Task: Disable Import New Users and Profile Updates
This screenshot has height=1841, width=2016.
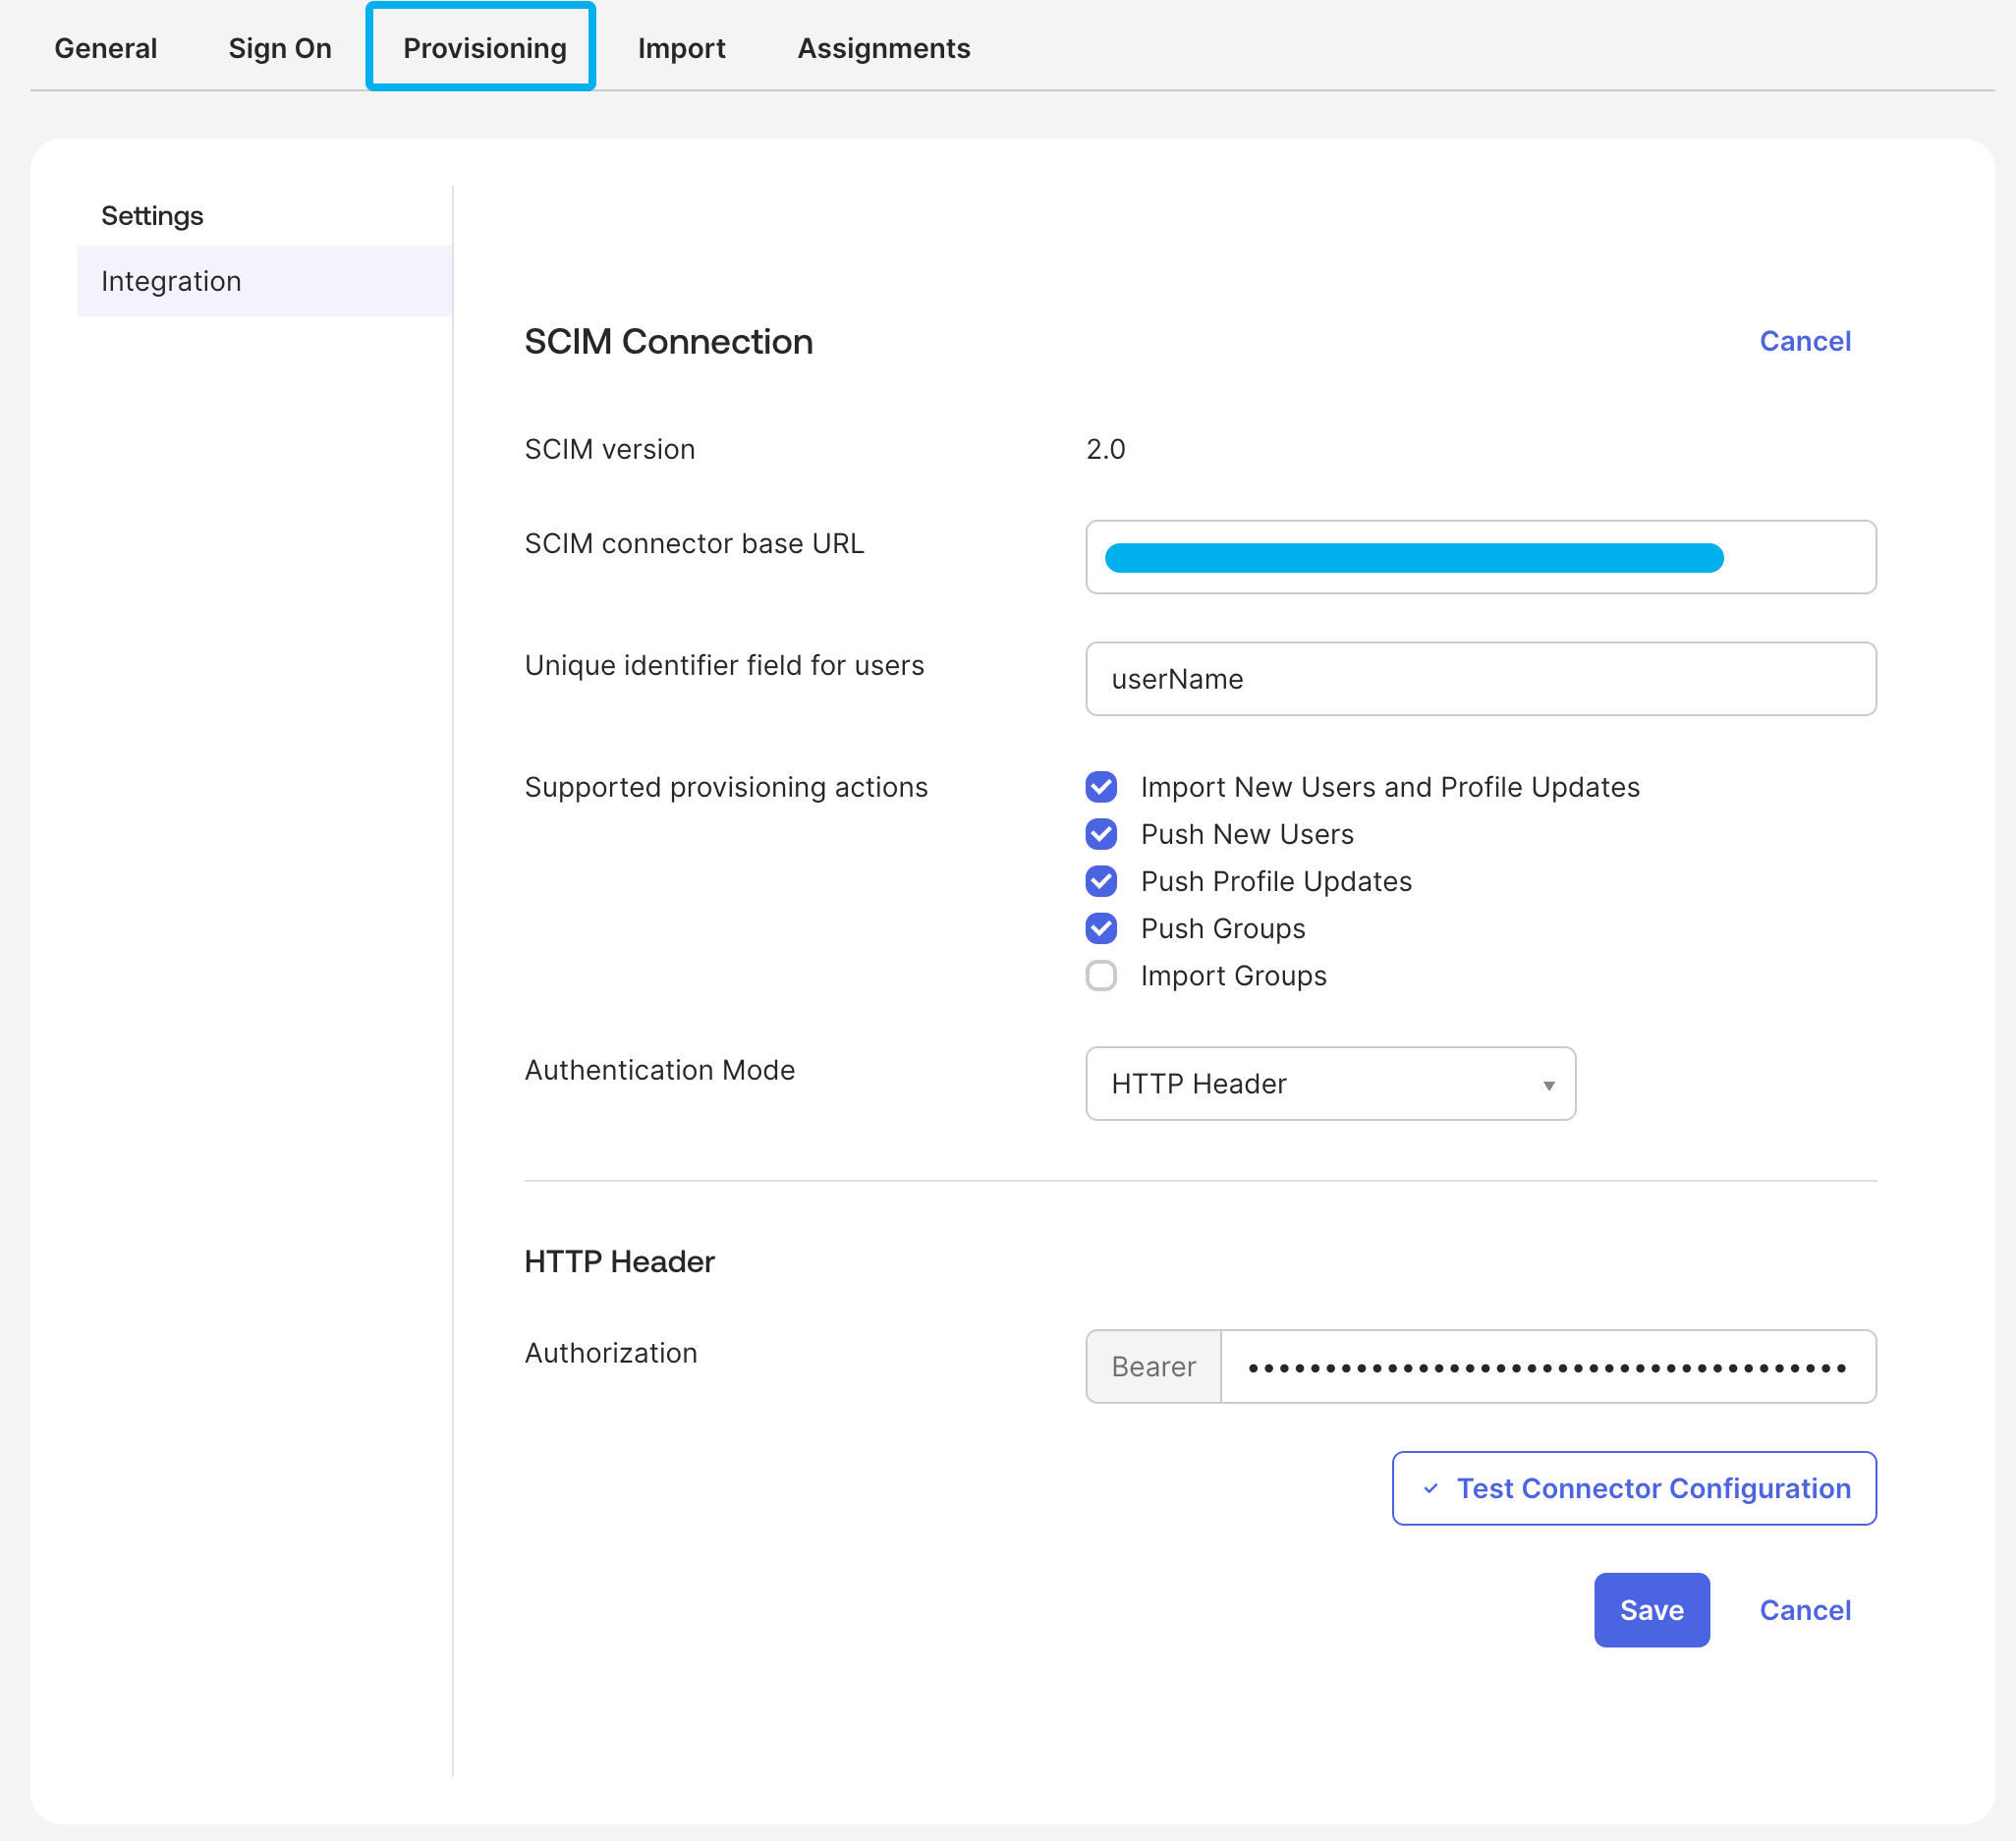Action: click(1101, 787)
